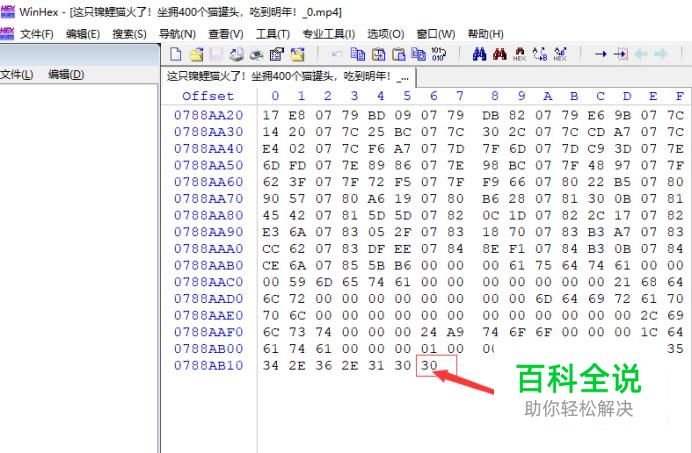Click byte 24 in row 0788AAF0
Screen dimensions: 692x453
pyautogui.click(x=429, y=332)
